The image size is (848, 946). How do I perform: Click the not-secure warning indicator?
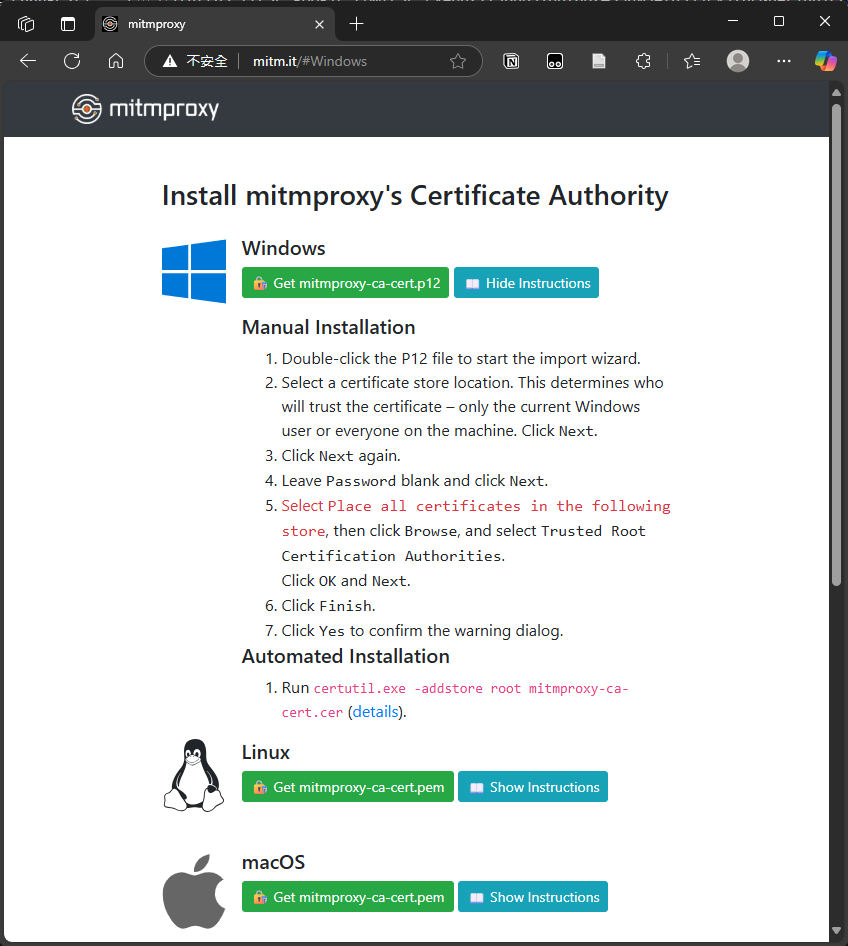[195, 61]
